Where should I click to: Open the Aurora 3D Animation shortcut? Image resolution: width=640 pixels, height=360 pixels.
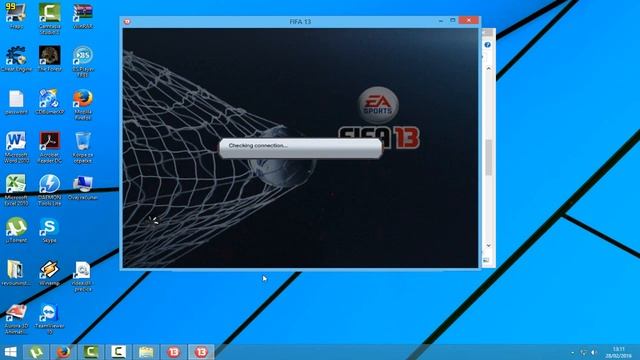click(16, 320)
